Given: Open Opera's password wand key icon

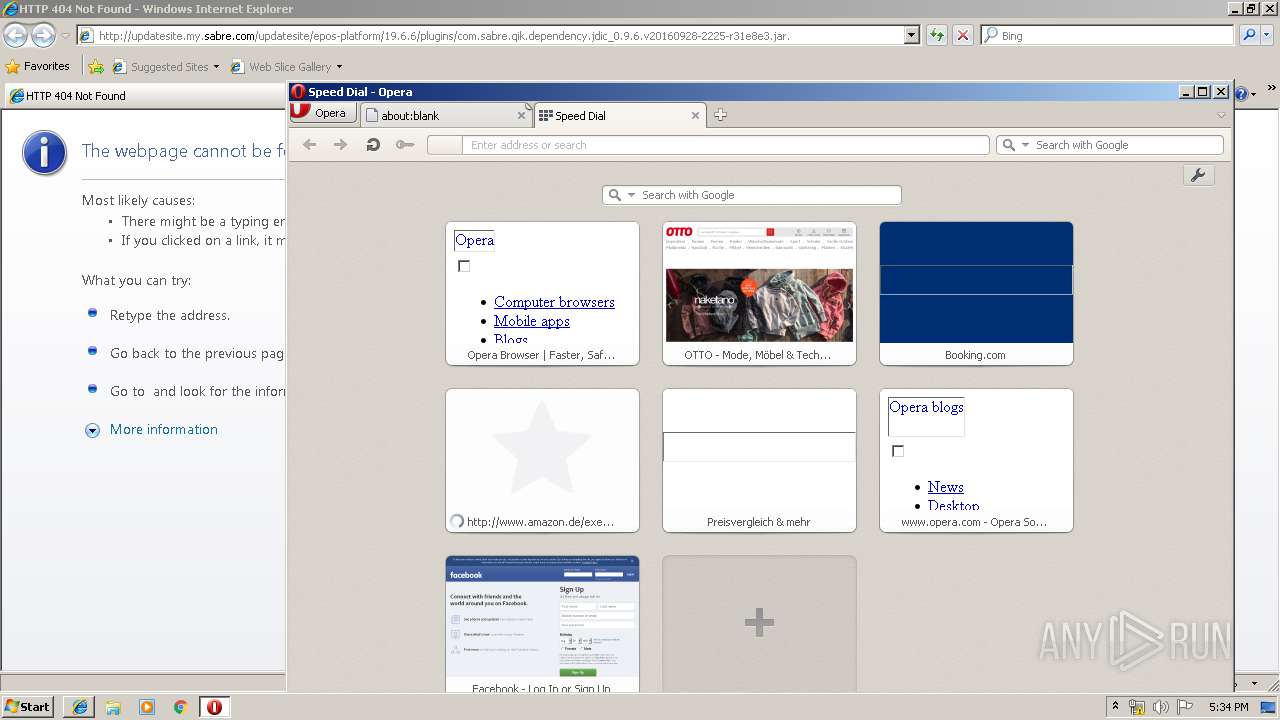Looking at the screenshot, I should (x=404, y=145).
